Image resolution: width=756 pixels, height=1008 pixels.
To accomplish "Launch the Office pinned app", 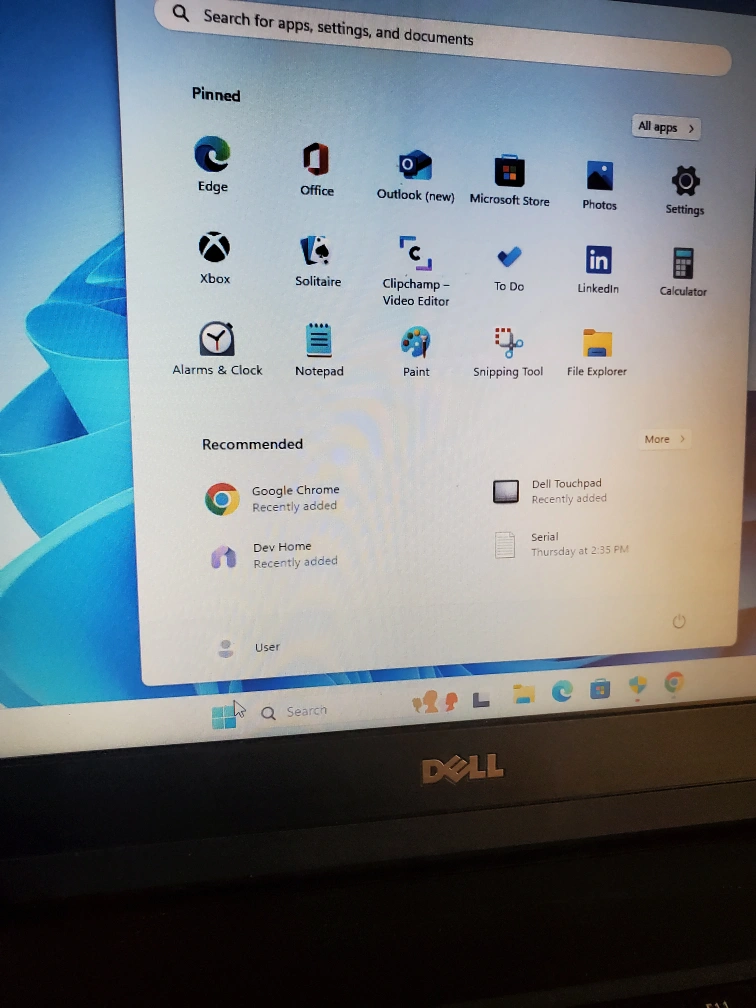I will click(x=316, y=161).
